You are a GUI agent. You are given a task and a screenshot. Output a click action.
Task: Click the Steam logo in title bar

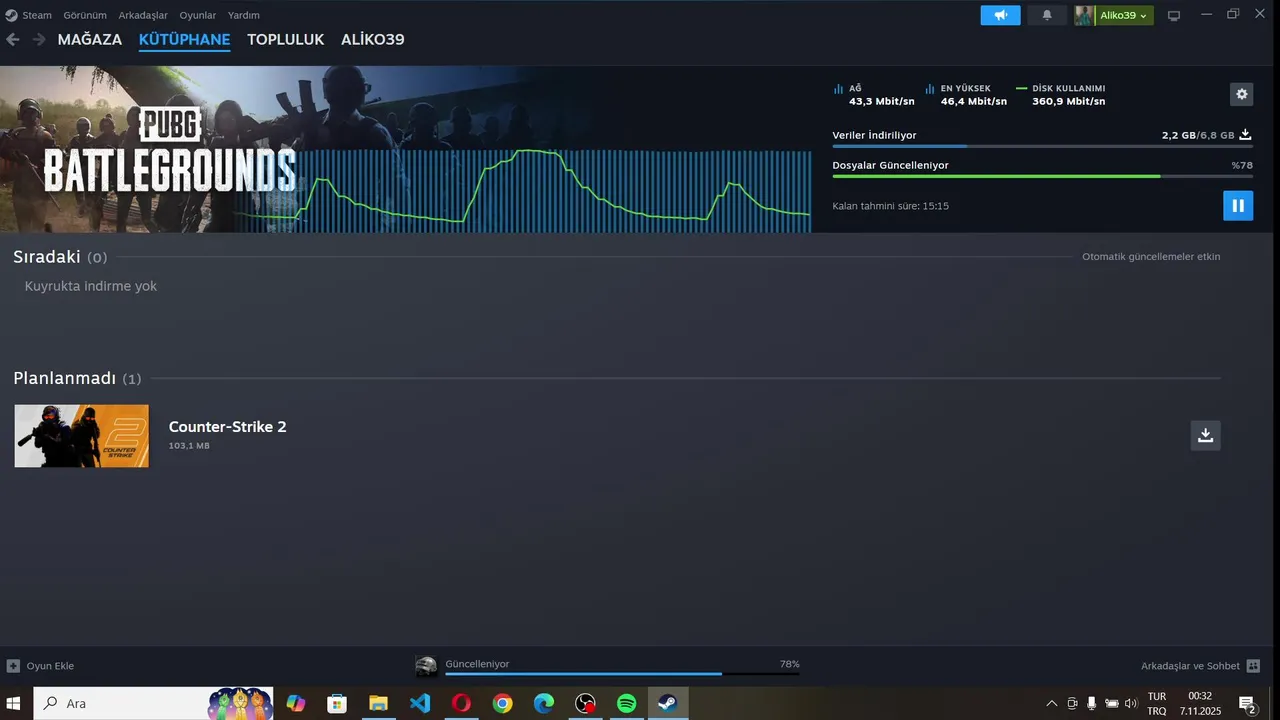point(11,15)
